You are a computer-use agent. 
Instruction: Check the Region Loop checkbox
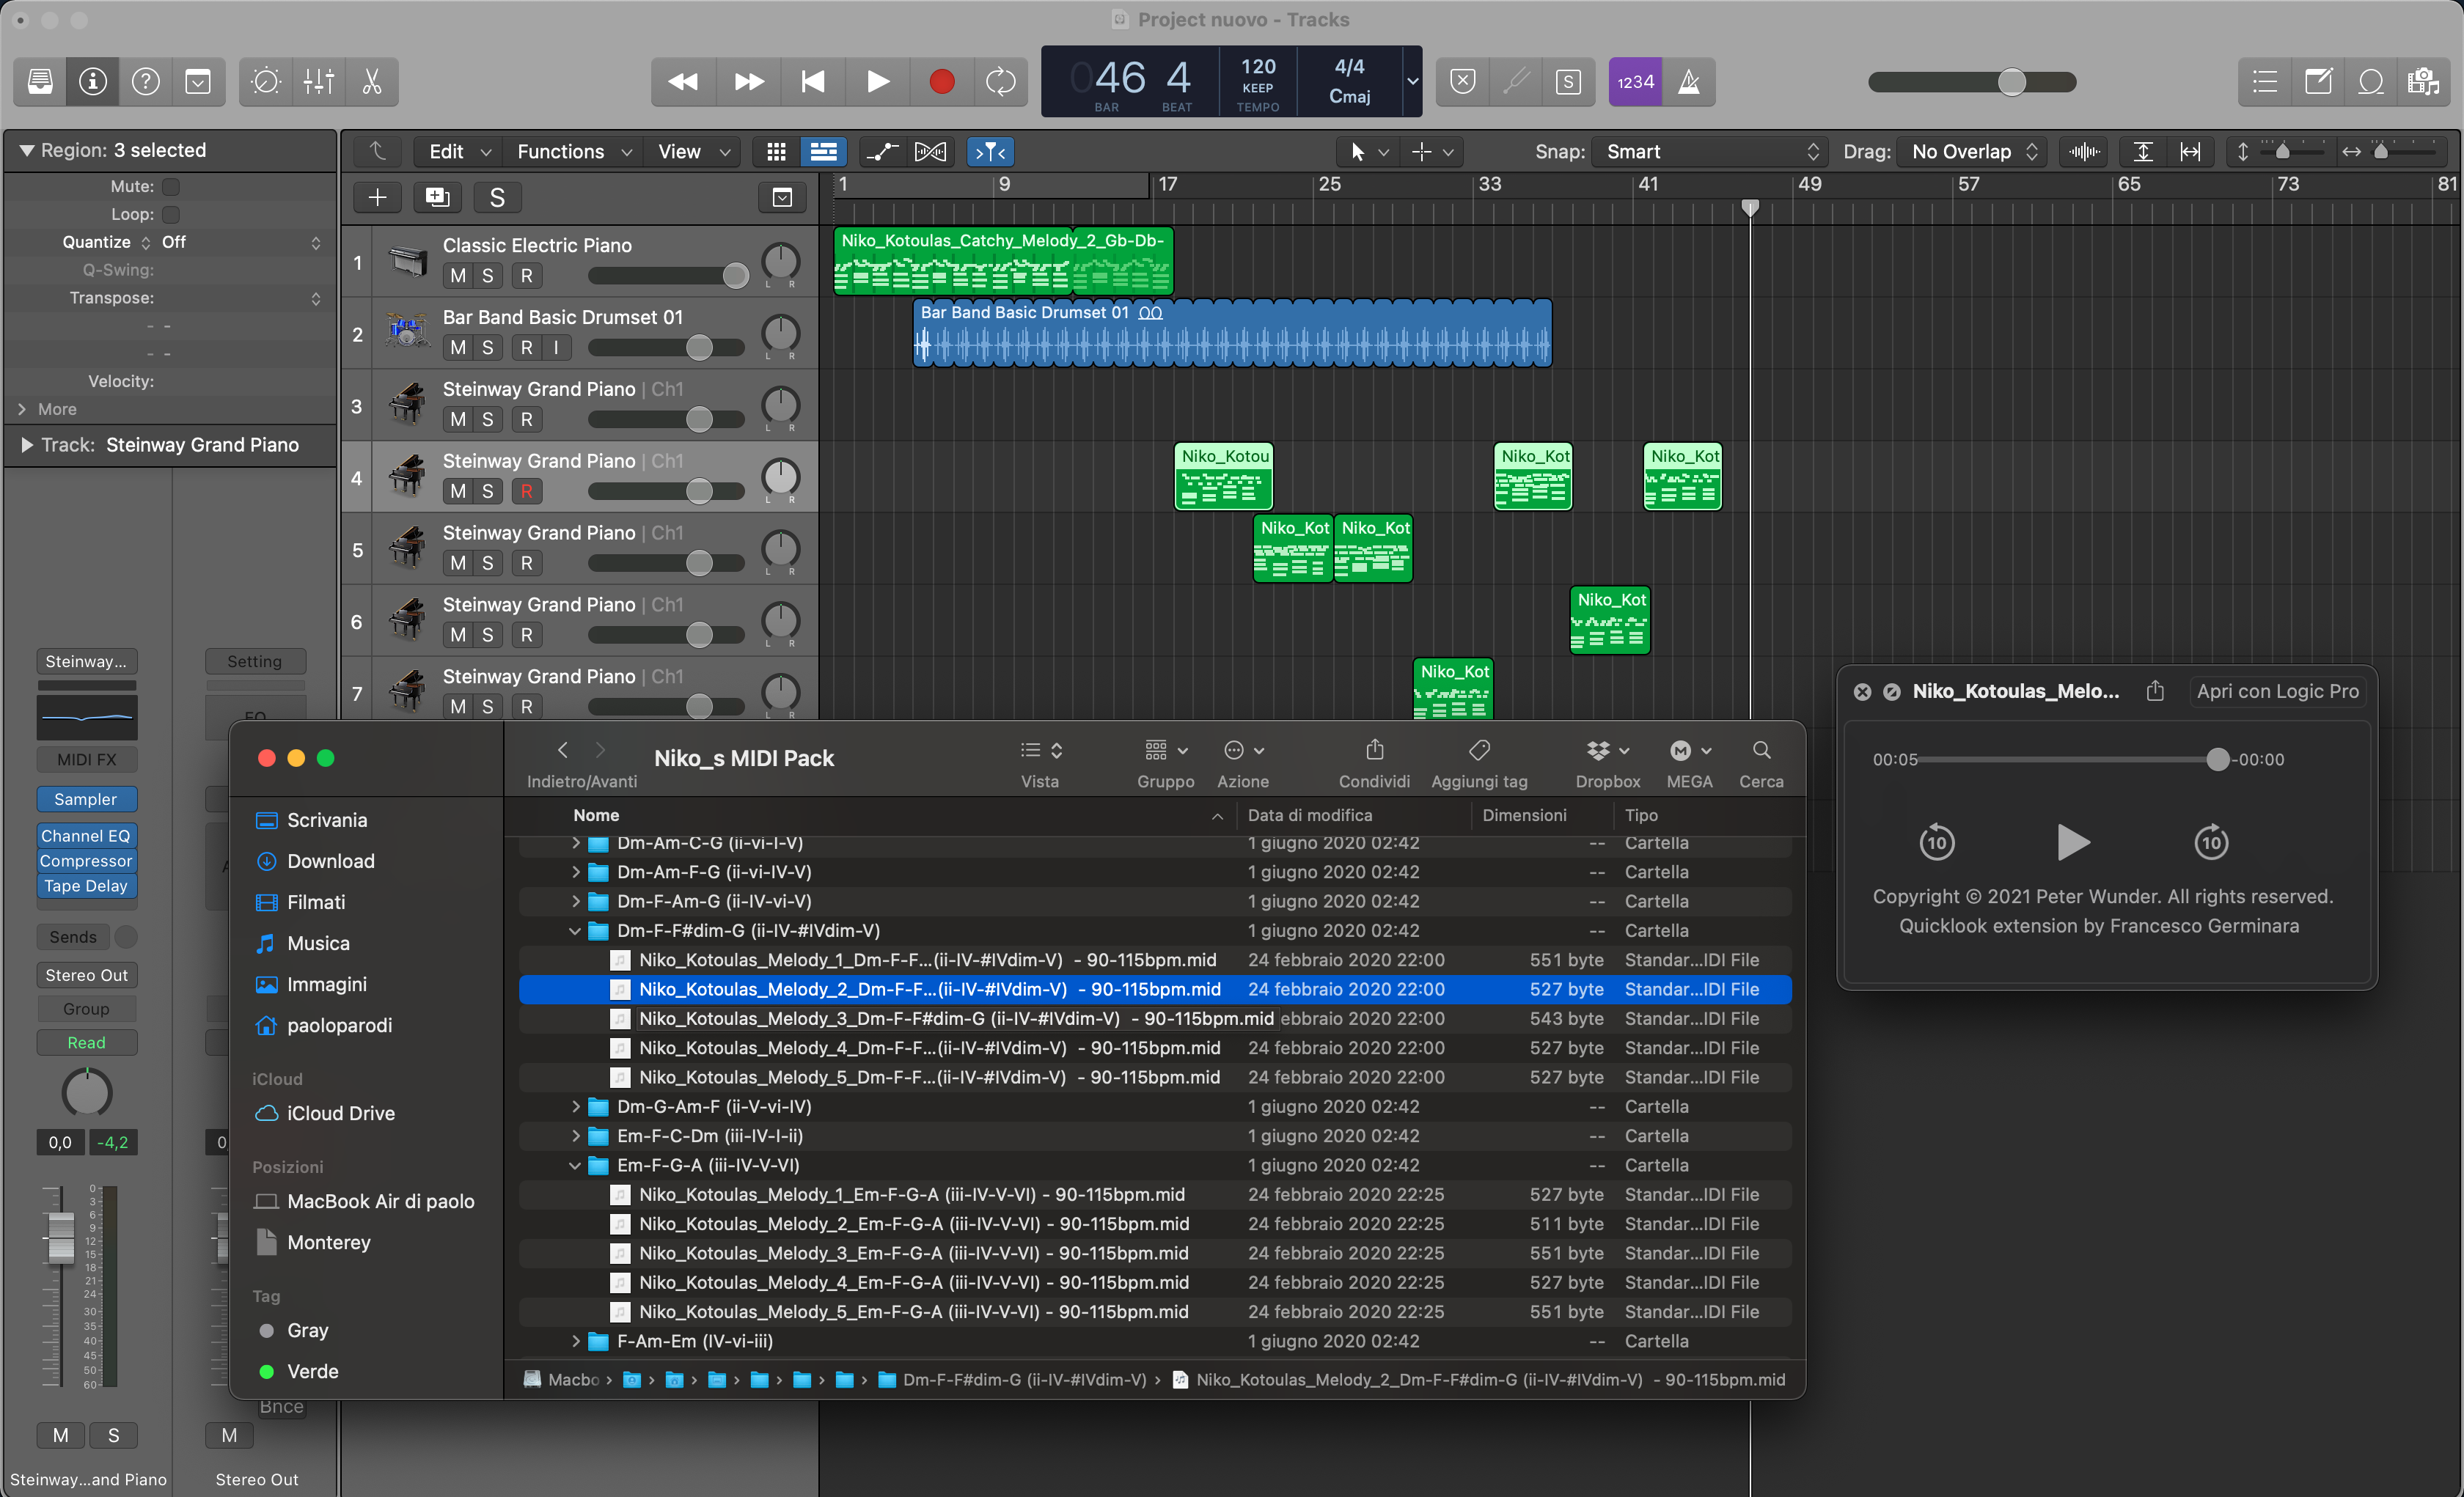[x=171, y=215]
